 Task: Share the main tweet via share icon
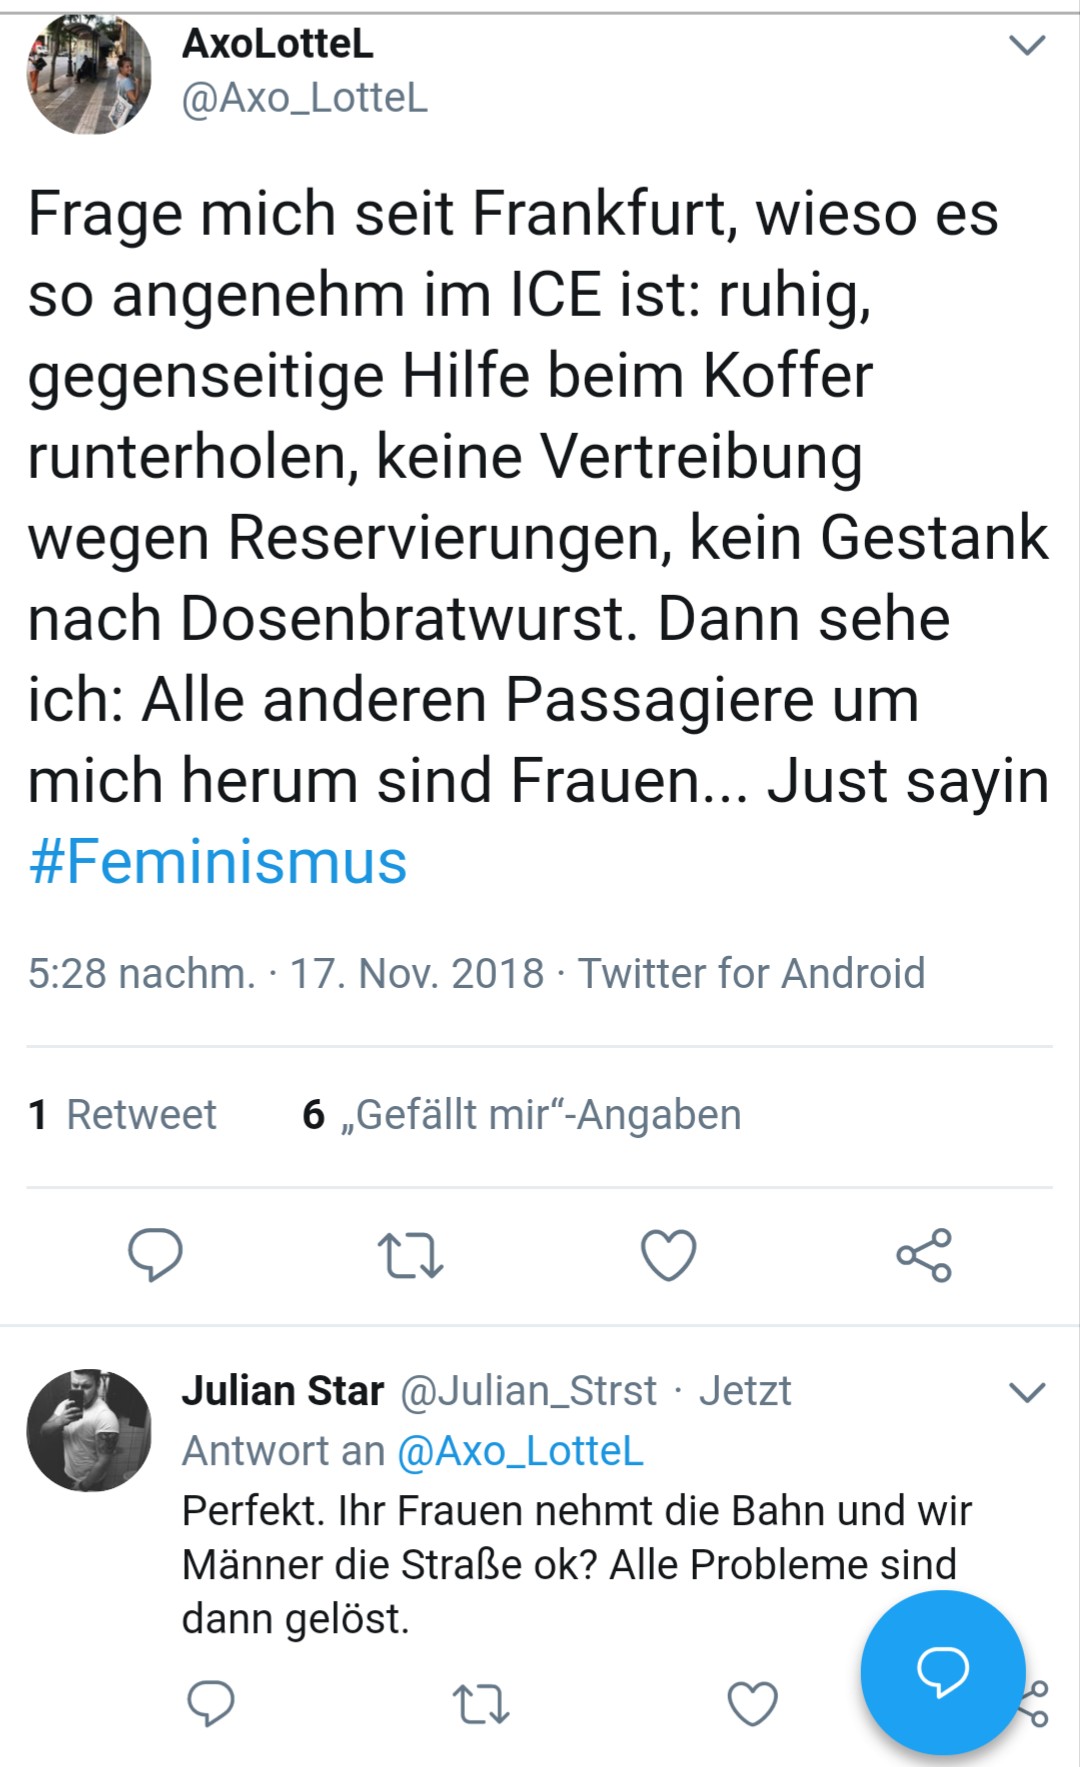[x=924, y=1255]
